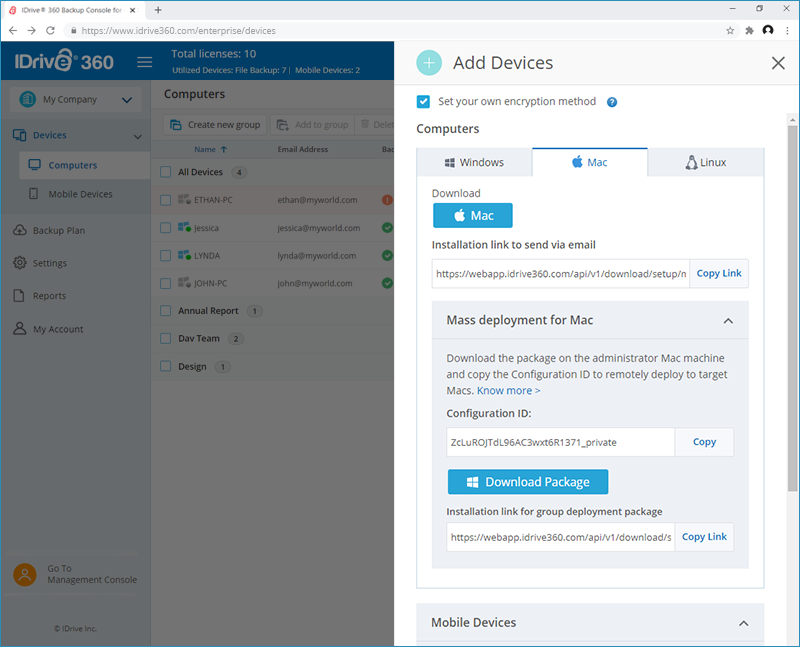800x647 pixels.
Task: Copy the installation email link
Action: coord(719,273)
